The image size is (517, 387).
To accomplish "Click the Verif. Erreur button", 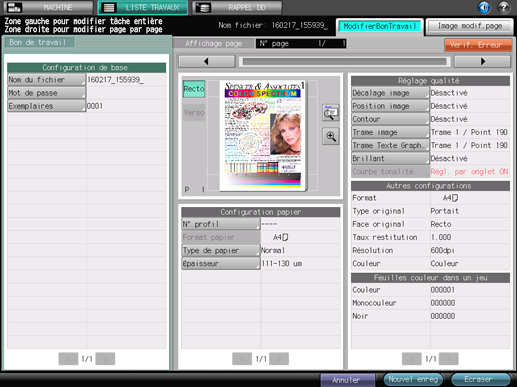I will pyautogui.click(x=478, y=45).
